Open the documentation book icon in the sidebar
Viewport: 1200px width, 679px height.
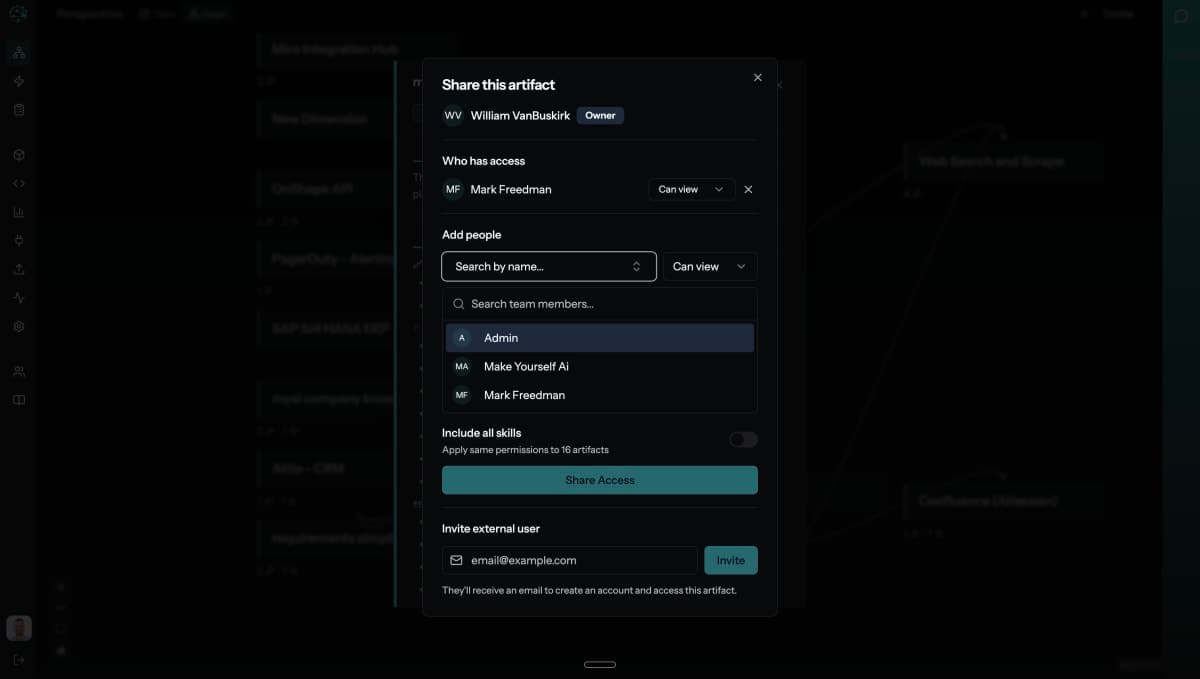(17, 397)
